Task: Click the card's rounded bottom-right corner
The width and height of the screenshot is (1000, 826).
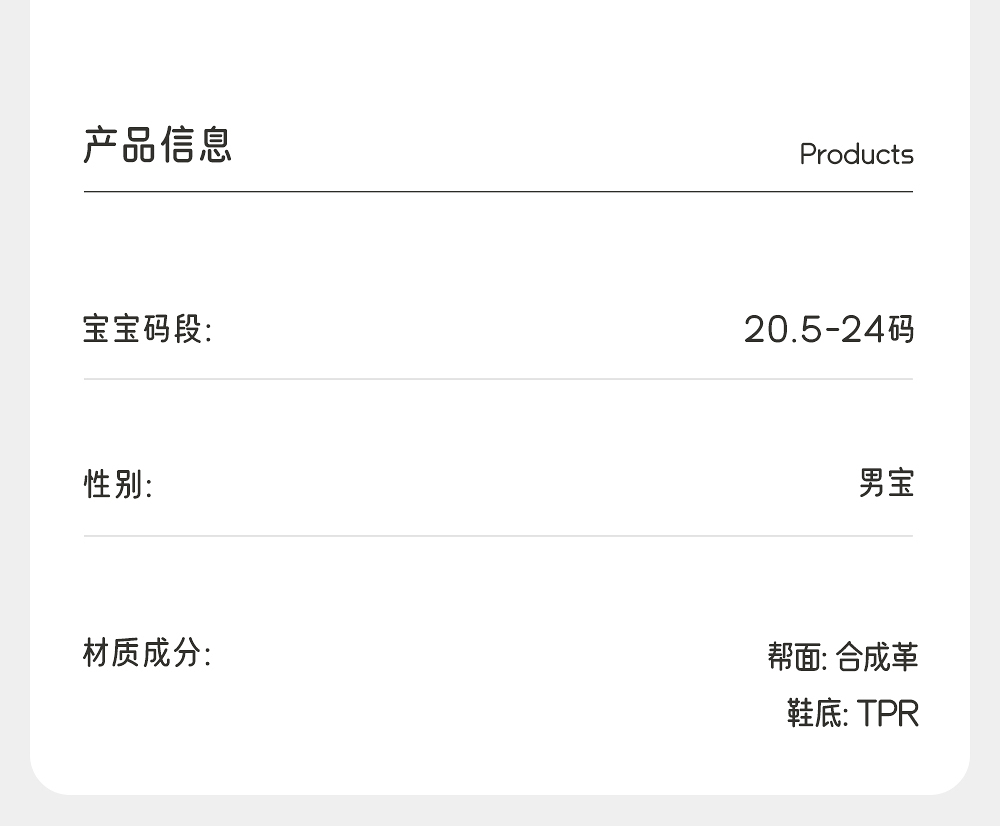Action: coord(954,778)
